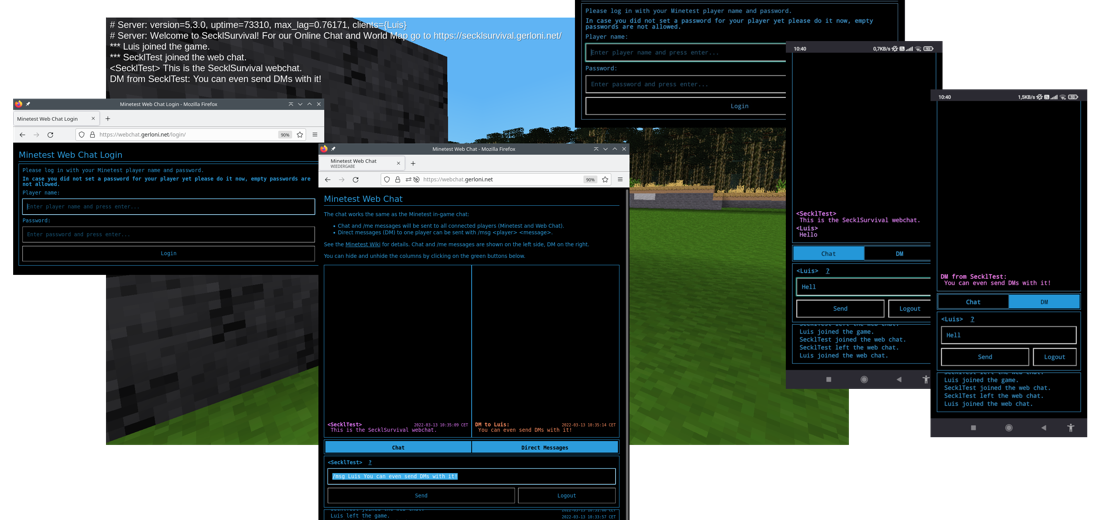Open Firefox menu in Web Chat Login window

point(315,135)
